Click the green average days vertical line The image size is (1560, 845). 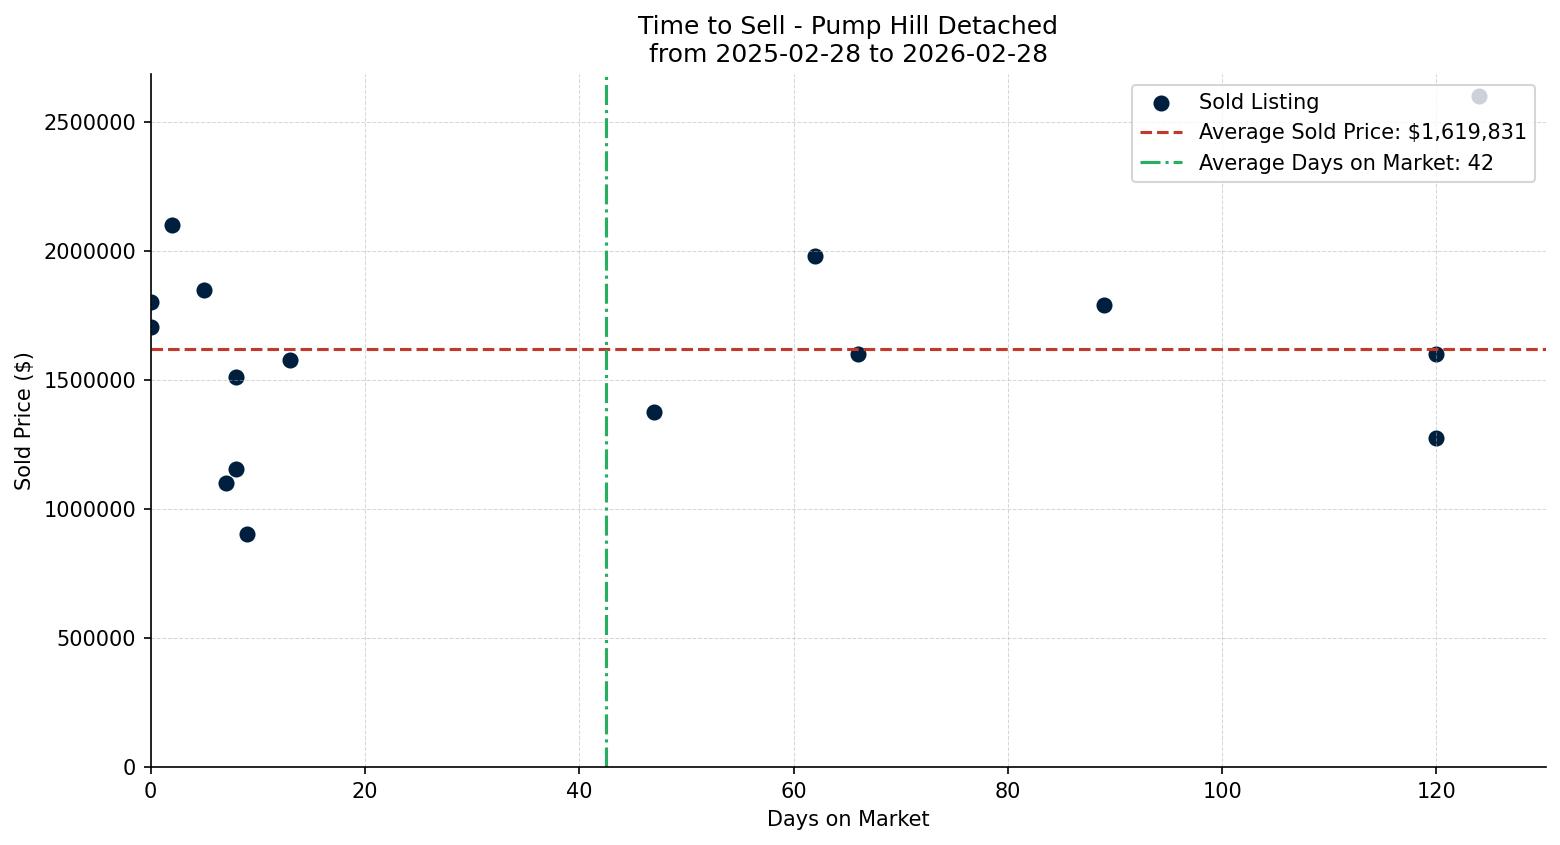[x=606, y=500]
